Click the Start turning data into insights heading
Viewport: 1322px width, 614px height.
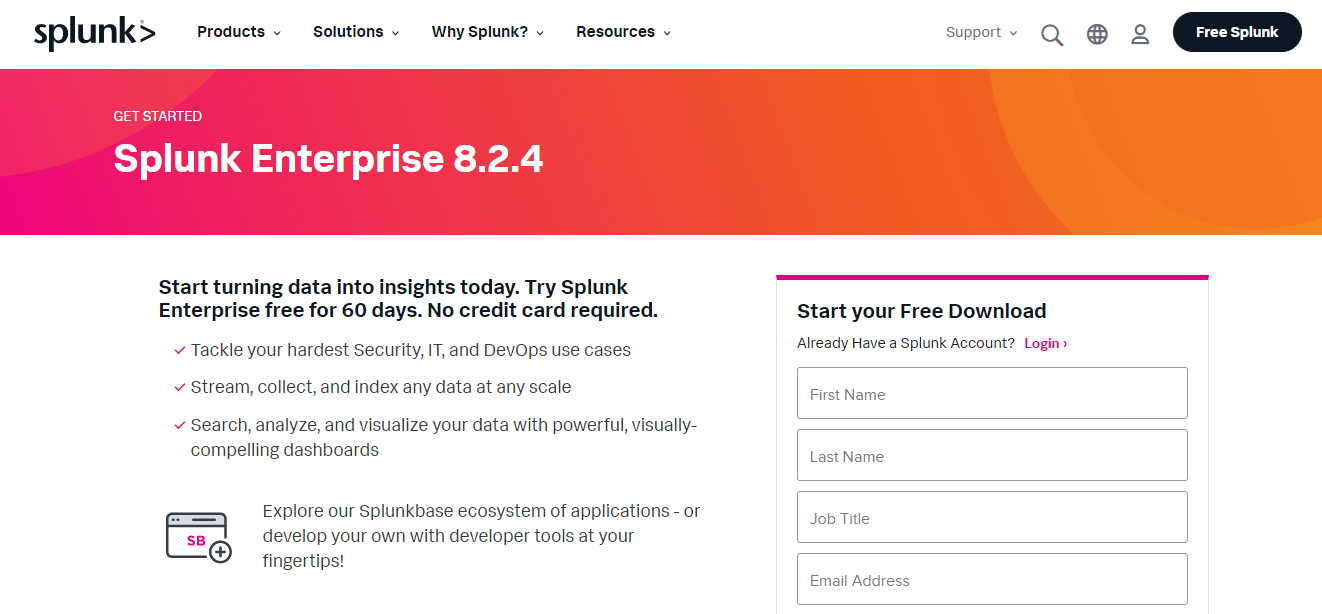click(x=408, y=299)
